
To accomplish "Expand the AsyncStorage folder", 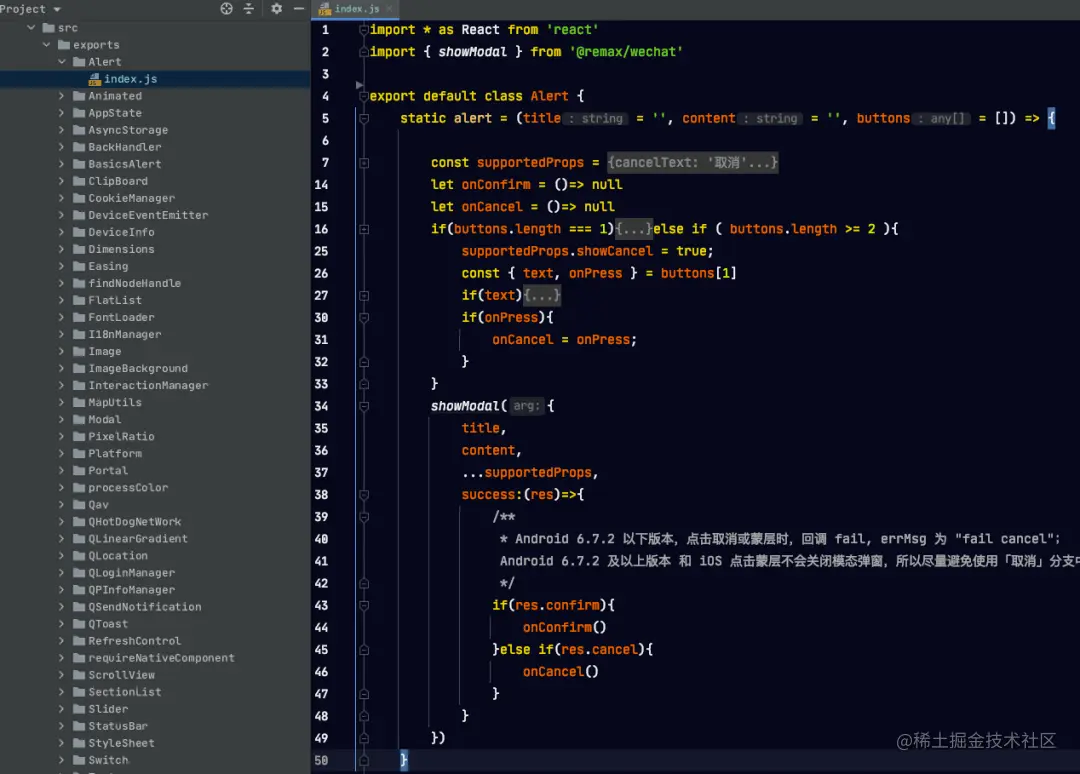I will point(61,129).
